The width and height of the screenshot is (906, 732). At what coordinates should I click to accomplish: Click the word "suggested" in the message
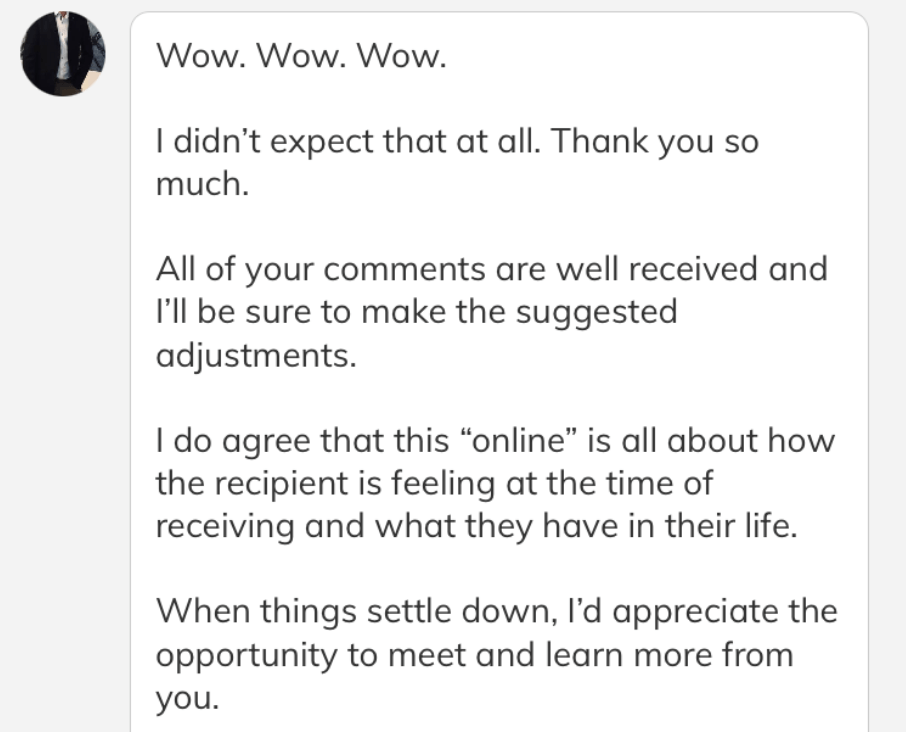[597, 313]
